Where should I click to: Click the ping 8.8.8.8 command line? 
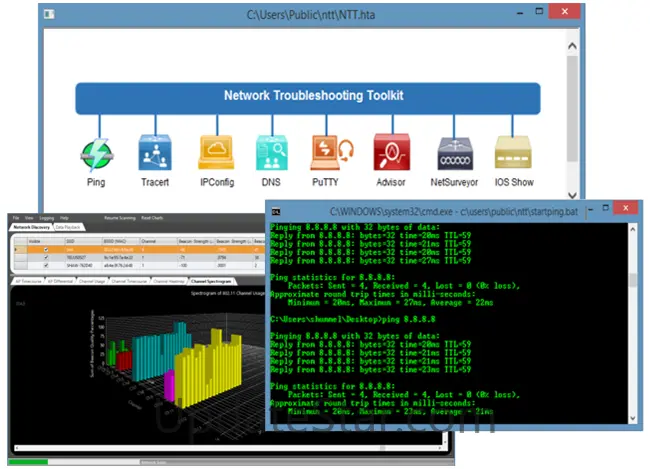(353, 319)
